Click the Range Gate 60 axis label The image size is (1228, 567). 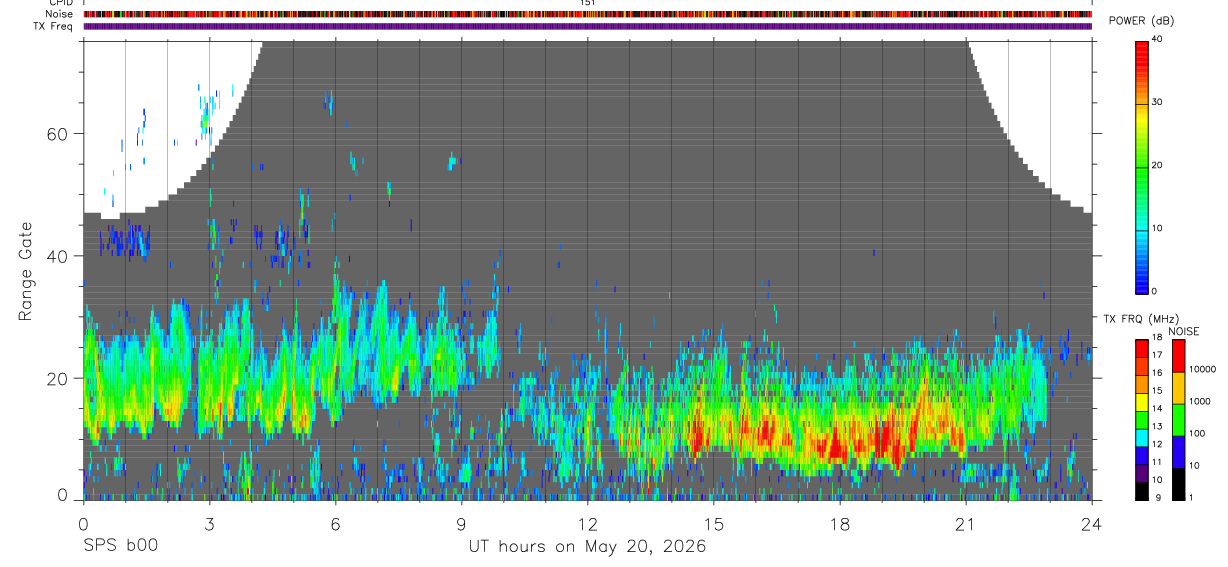point(56,133)
